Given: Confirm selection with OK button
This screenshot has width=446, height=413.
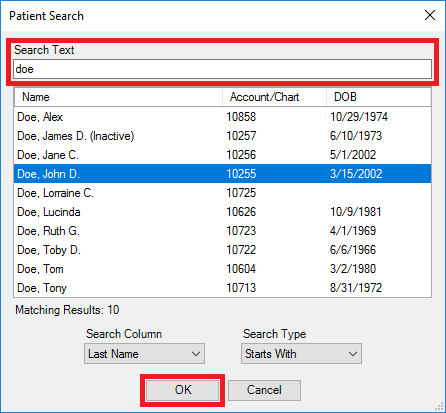Looking at the screenshot, I should coord(183,390).
